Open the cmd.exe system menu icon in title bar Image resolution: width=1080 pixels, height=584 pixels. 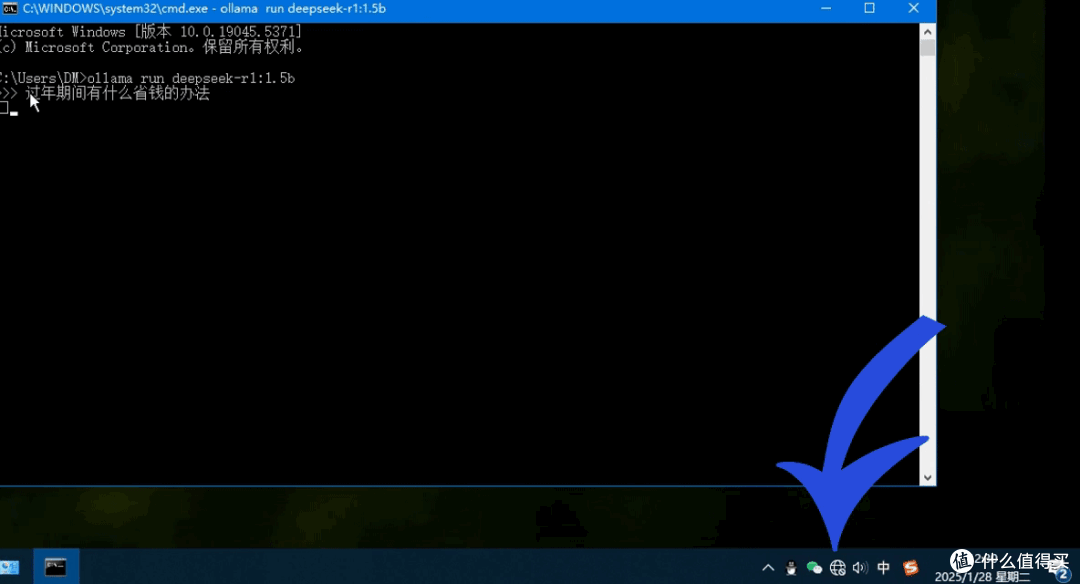(x=10, y=8)
